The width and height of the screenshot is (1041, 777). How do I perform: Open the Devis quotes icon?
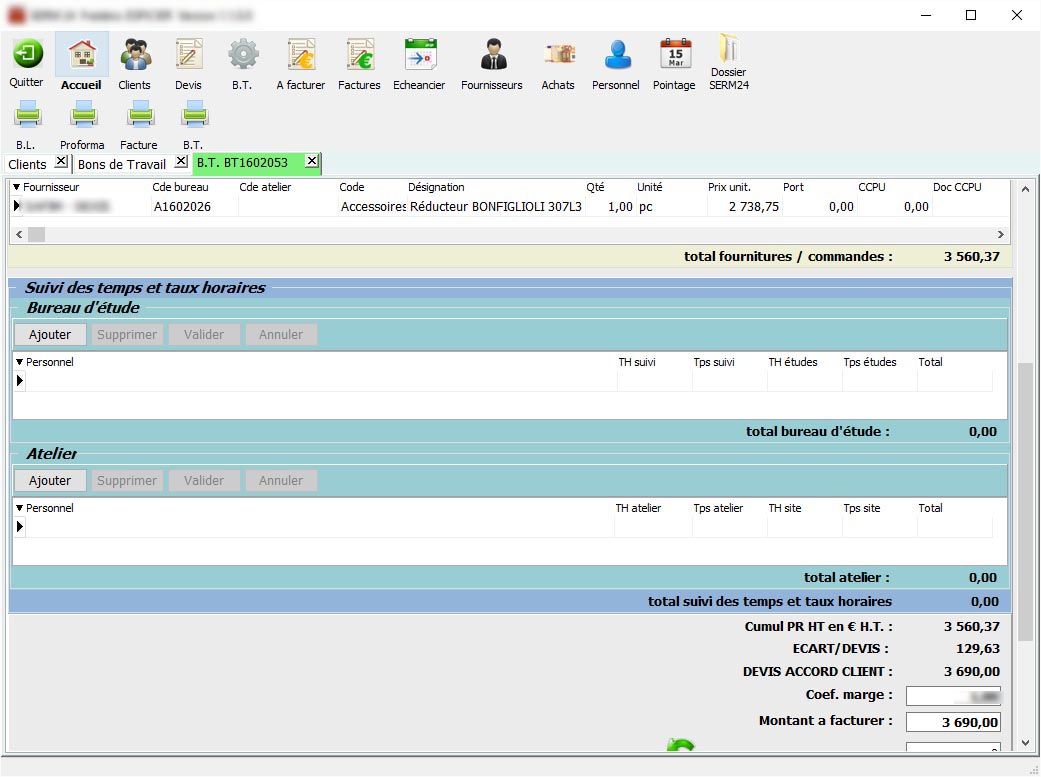coord(189,54)
